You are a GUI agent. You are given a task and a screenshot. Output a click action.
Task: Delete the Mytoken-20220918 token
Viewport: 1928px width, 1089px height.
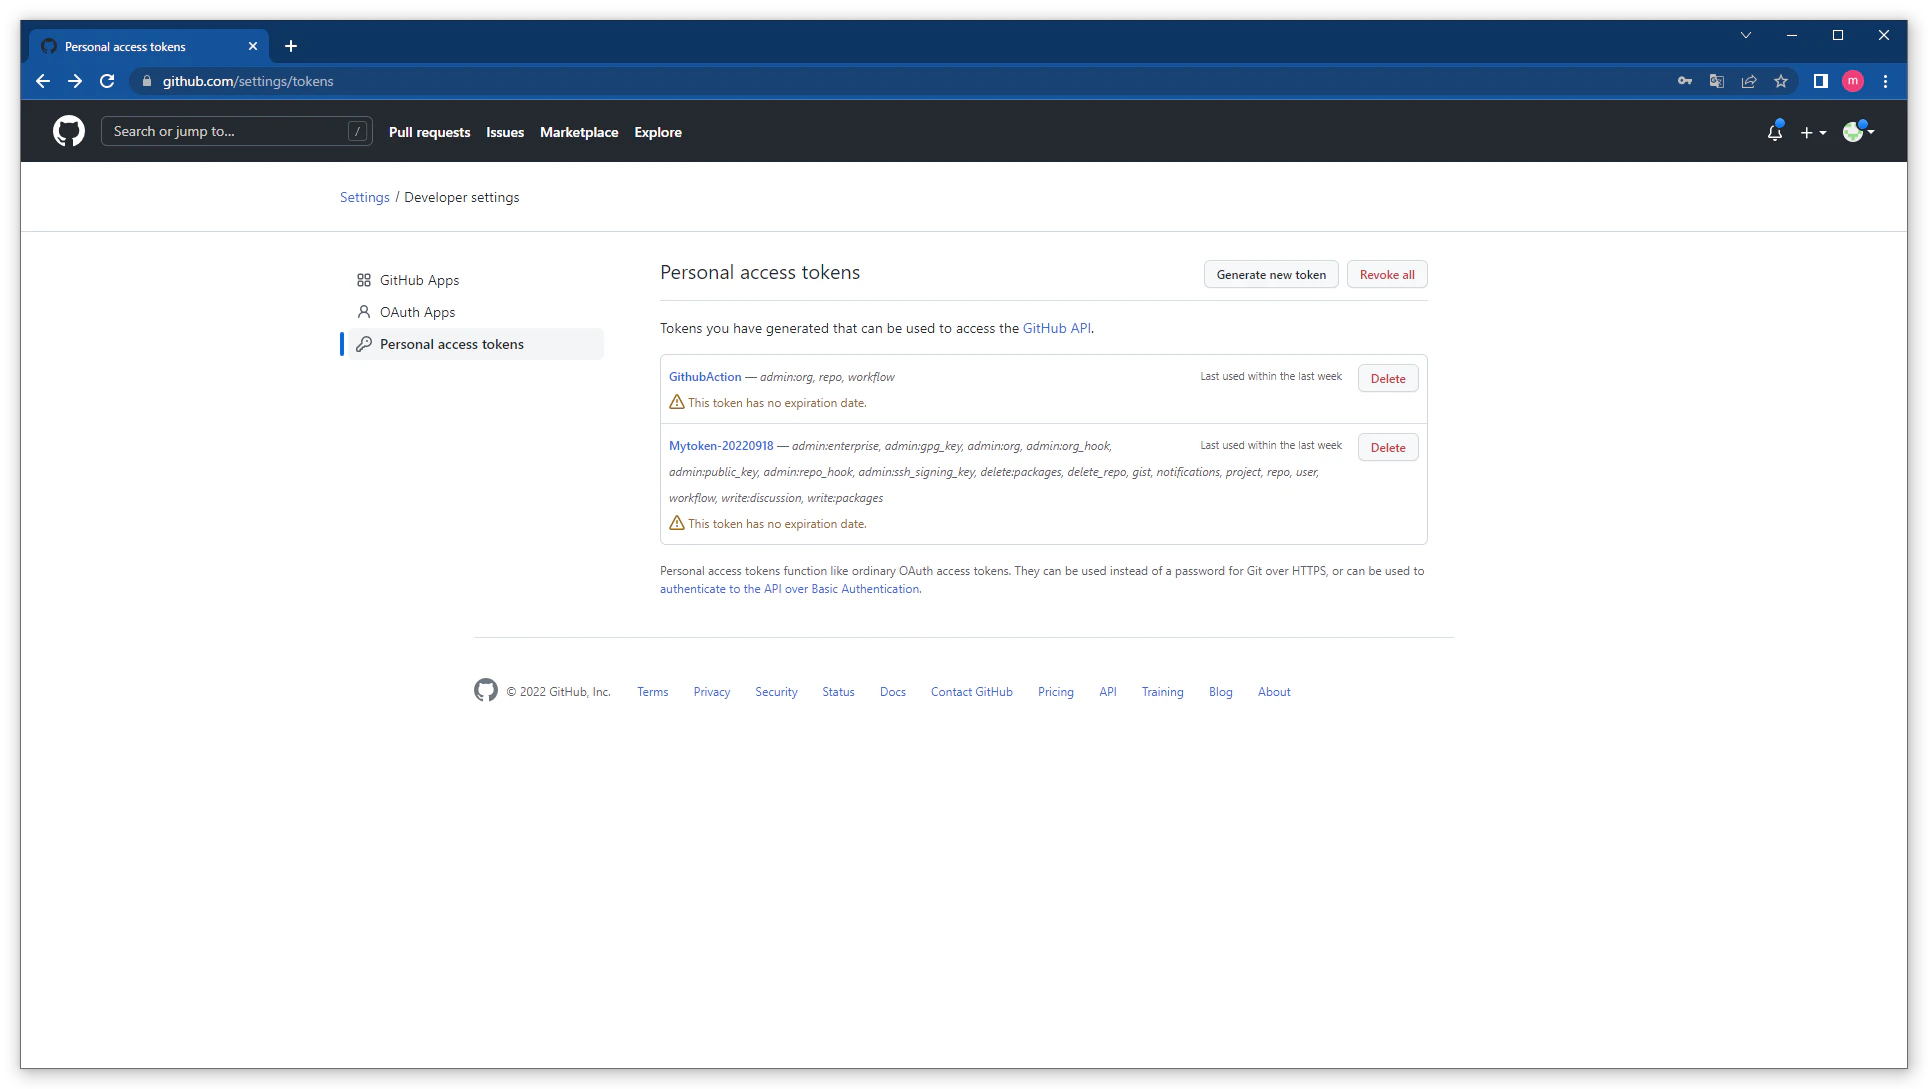click(1388, 448)
